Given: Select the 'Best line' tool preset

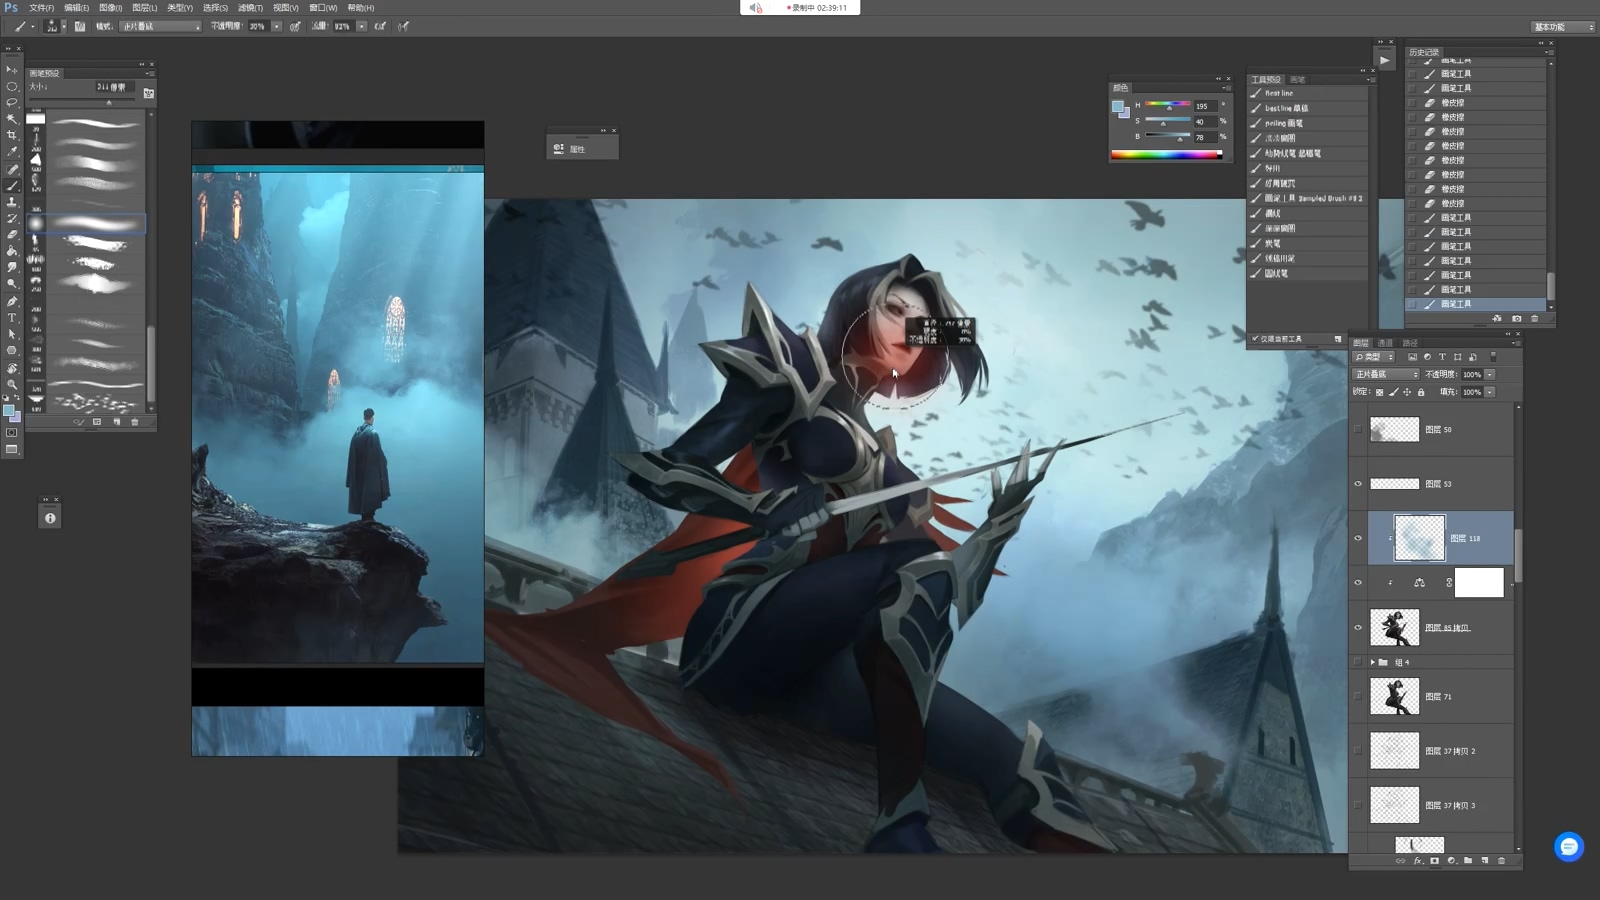Looking at the screenshot, I should 1279,93.
